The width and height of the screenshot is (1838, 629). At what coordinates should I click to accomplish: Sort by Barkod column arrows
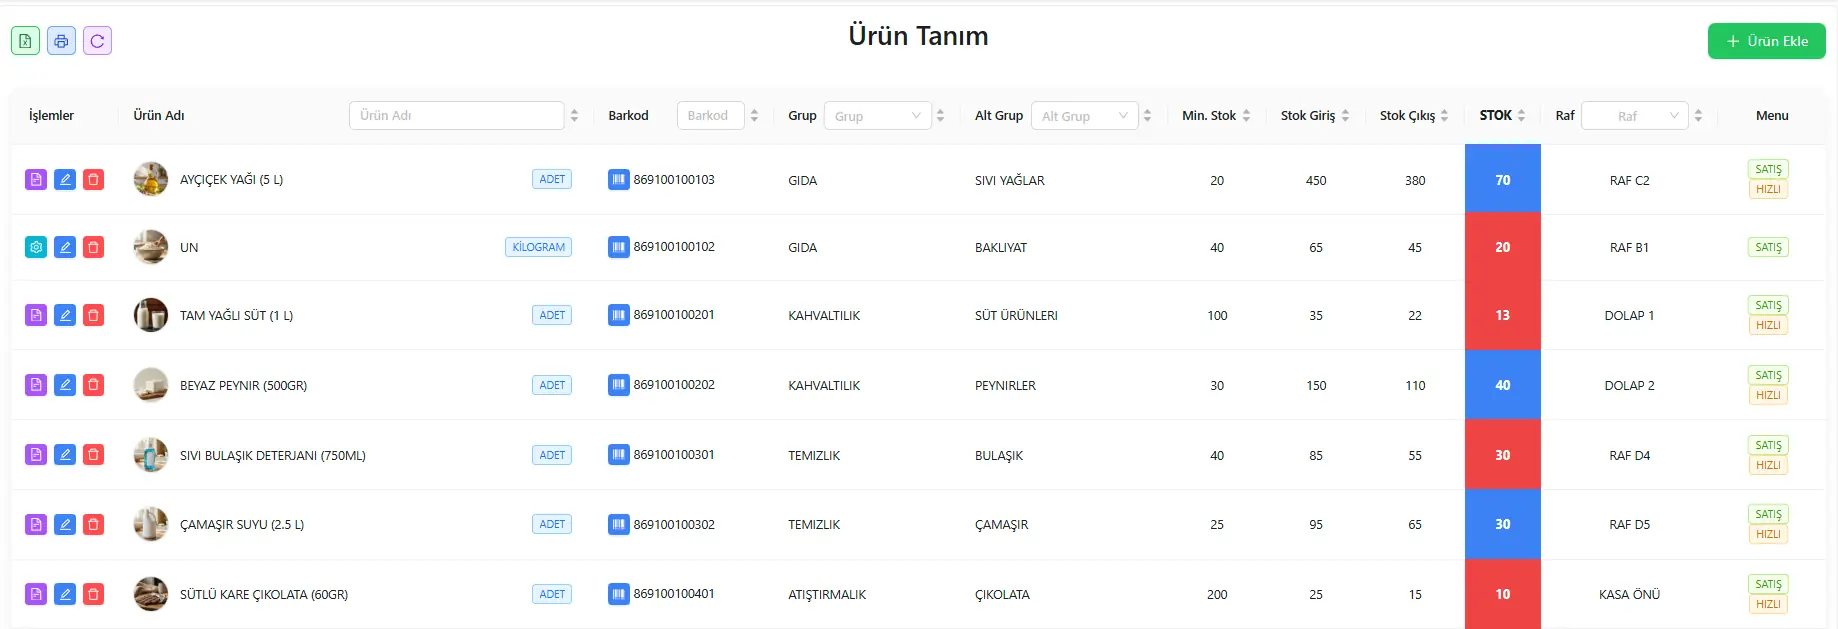click(754, 116)
